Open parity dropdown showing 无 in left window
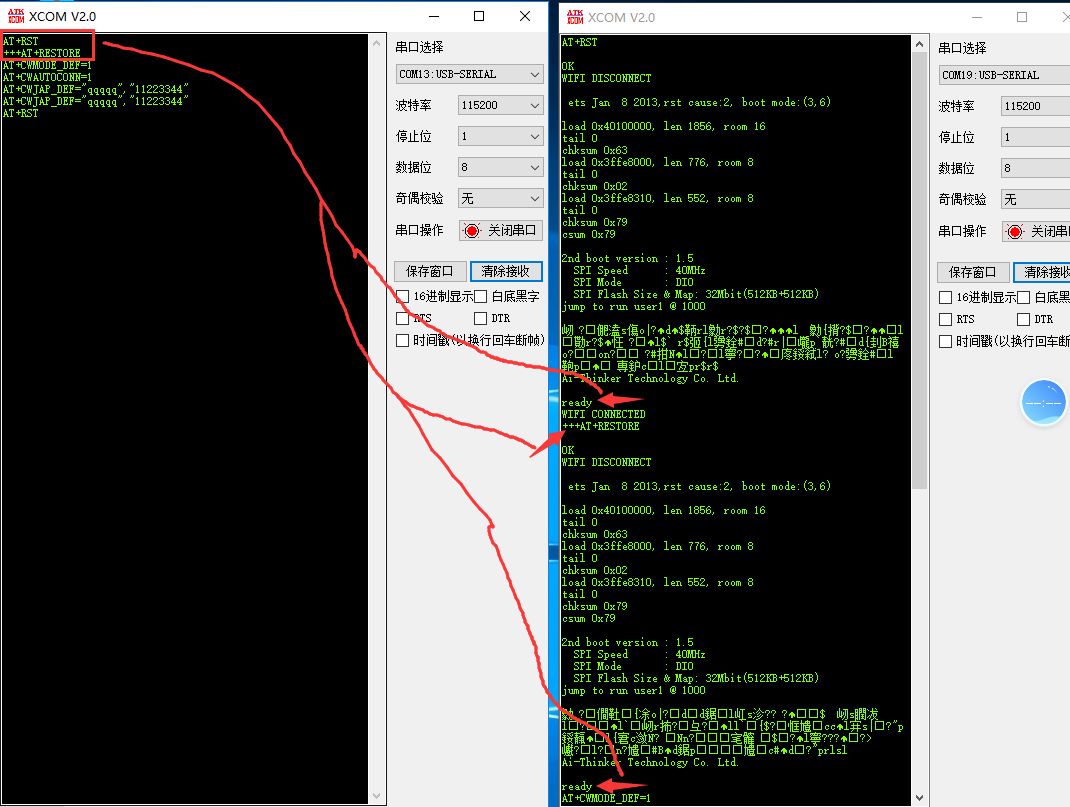Image resolution: width=1070 pixels, height=807 pixels. (500, 199)
